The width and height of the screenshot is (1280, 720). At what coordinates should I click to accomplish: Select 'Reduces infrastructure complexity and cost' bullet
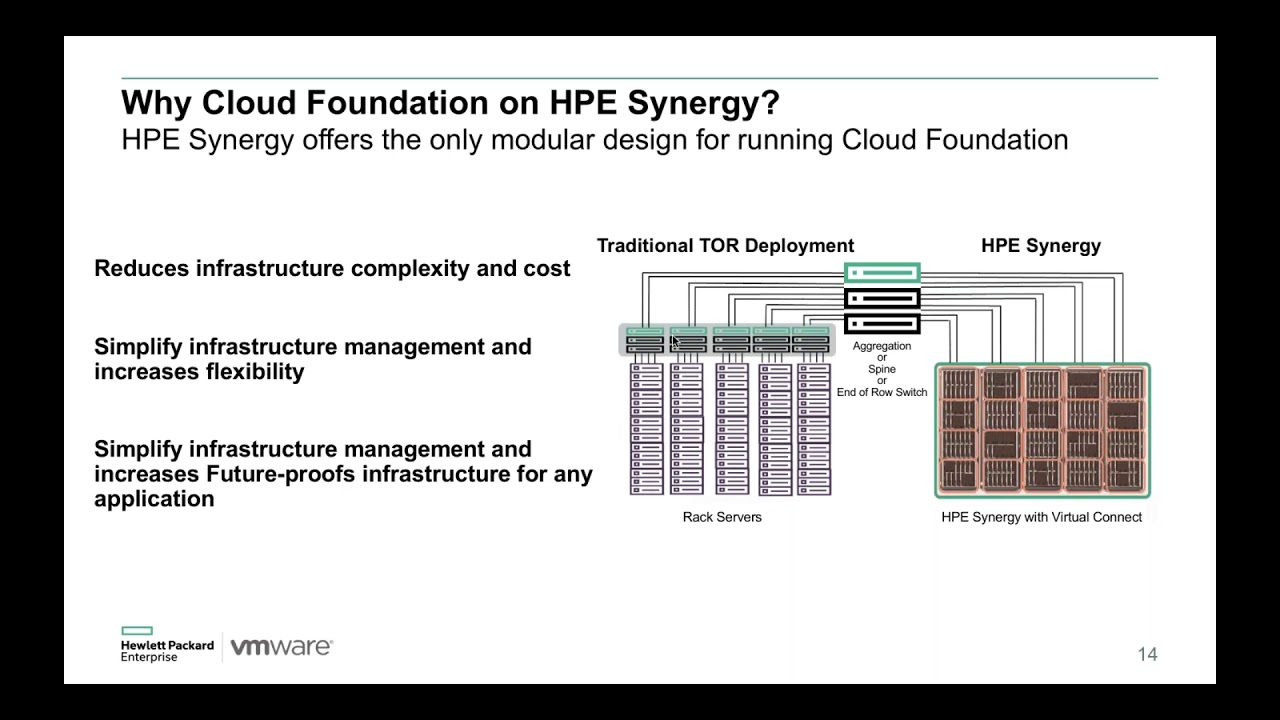tap(332, 268)
